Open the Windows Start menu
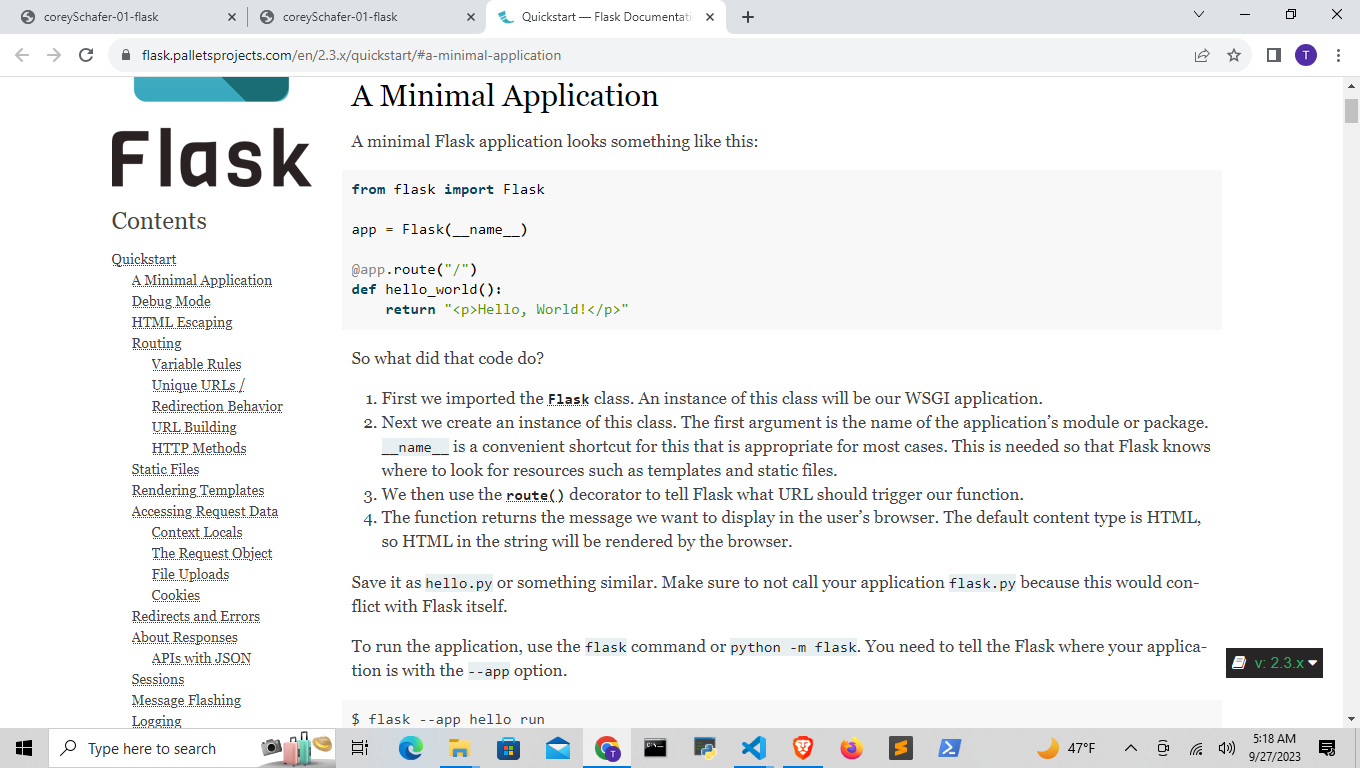 pos(24,748)
